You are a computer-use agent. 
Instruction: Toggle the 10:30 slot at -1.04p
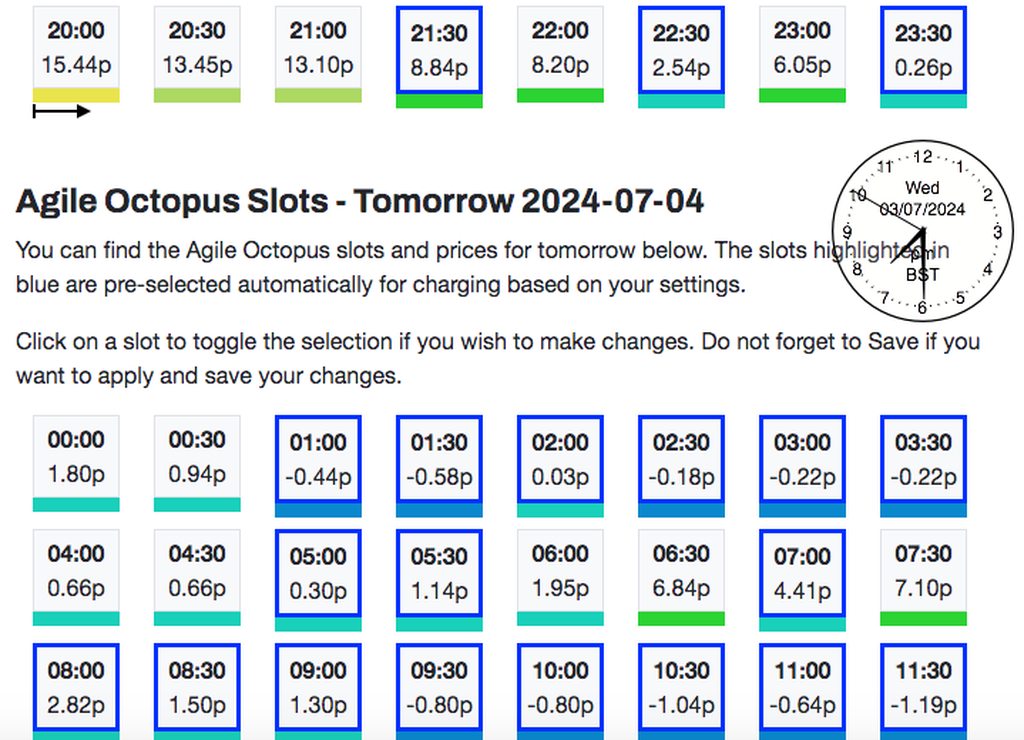[681, 687]
